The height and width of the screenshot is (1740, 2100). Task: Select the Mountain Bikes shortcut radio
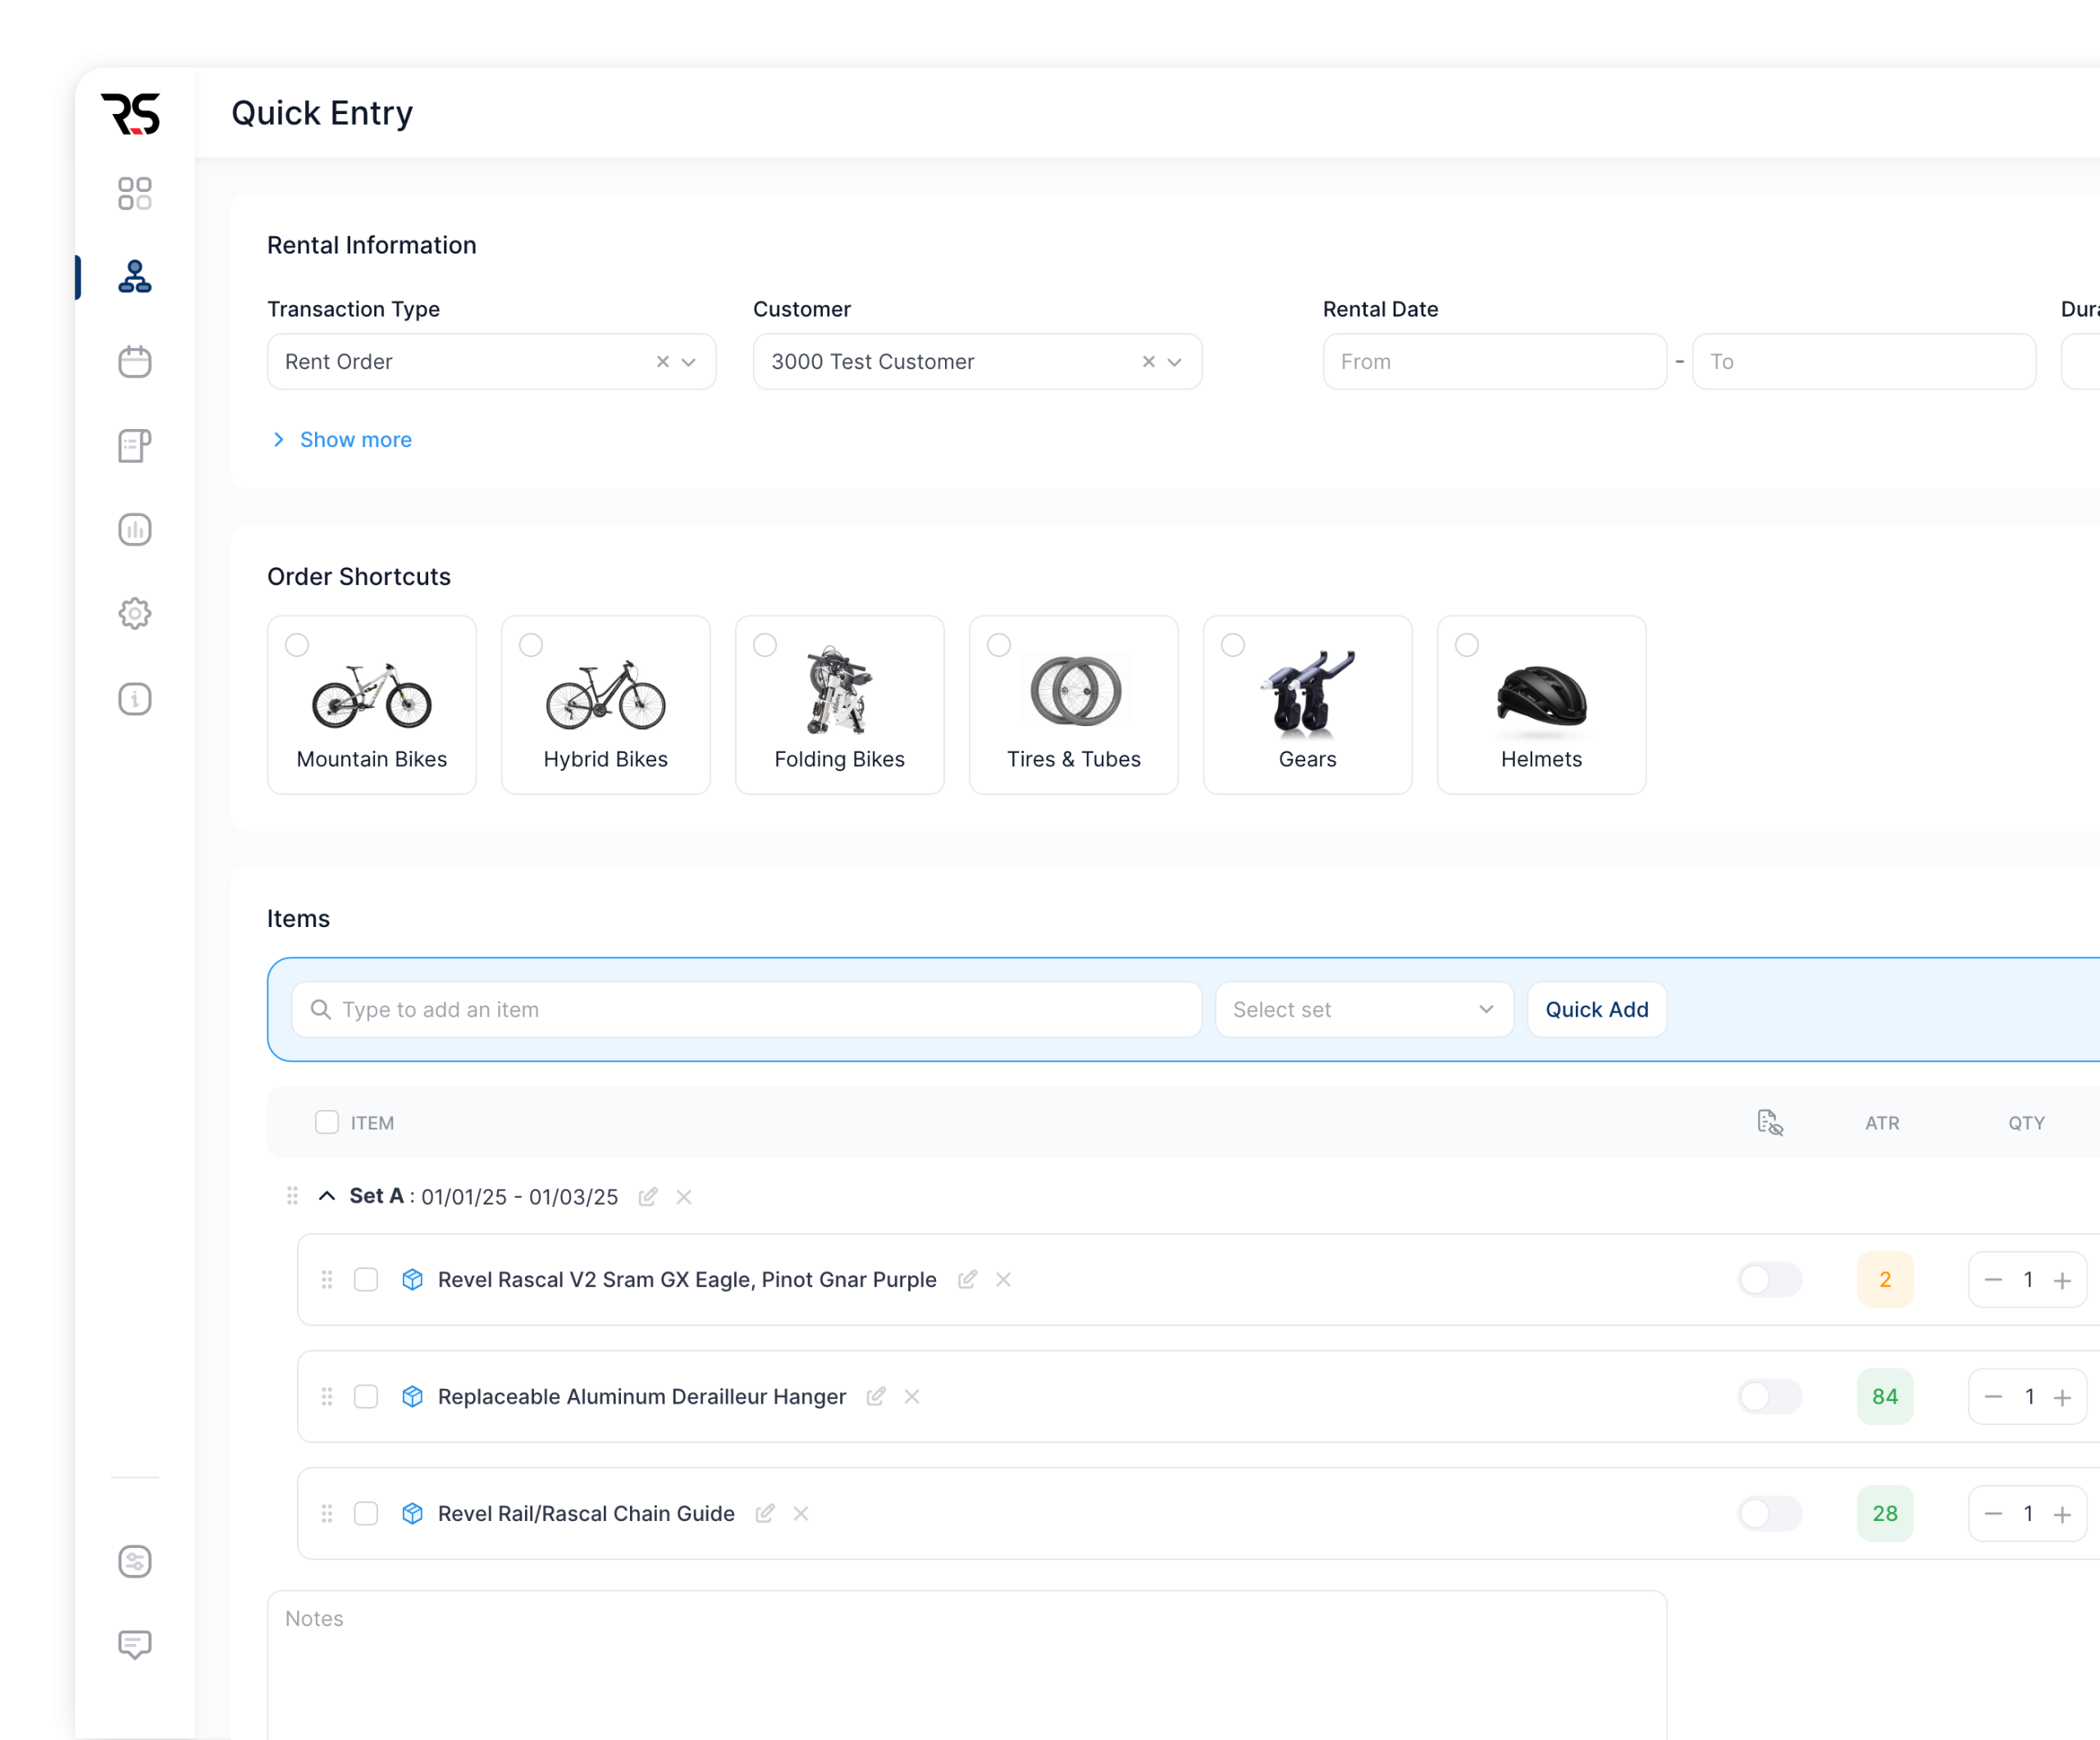click(x=297, y=645)
